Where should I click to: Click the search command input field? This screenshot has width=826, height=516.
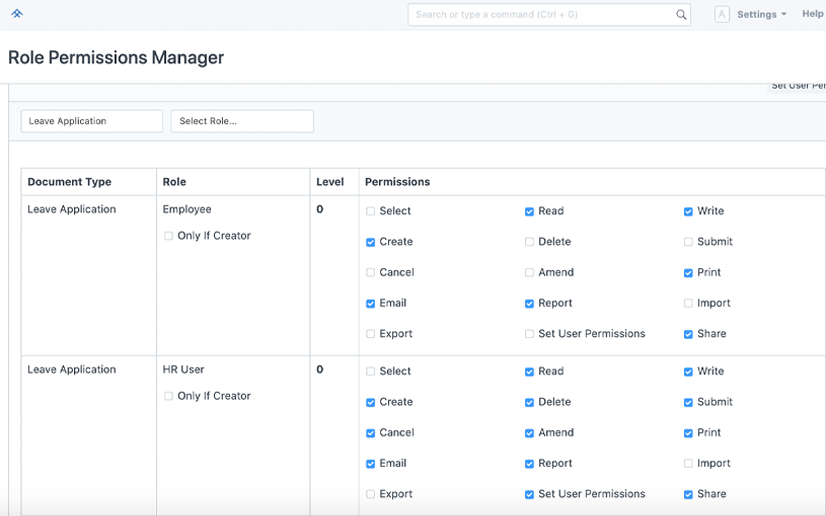click(x=540, y=15)
